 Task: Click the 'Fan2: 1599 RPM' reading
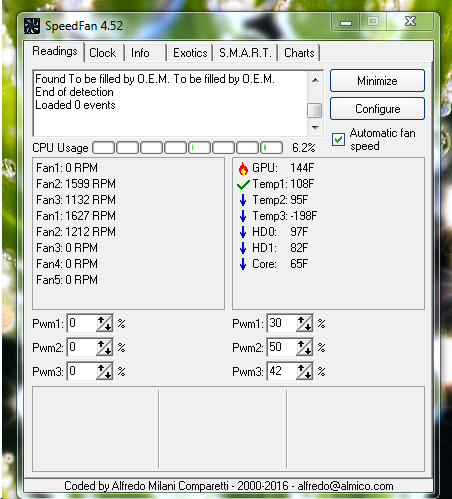tap(76, 184)
